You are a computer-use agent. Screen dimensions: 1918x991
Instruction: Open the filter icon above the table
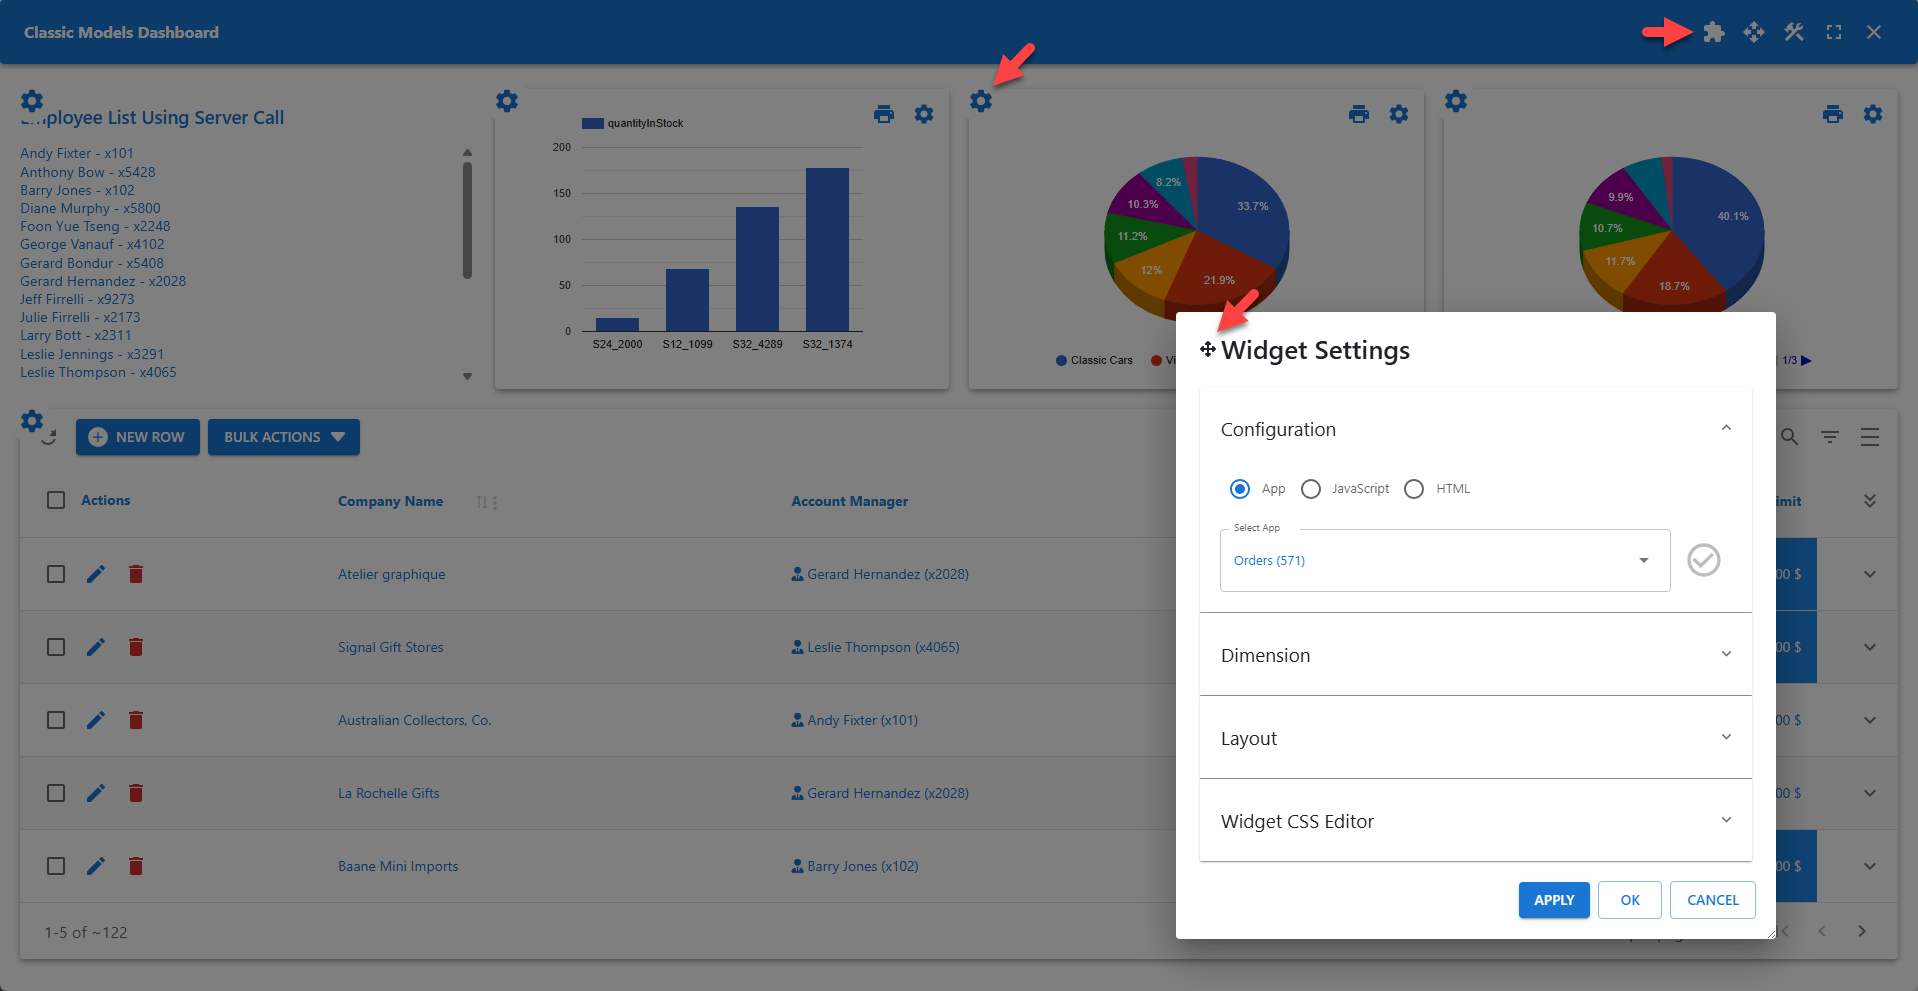point(1829,437)
